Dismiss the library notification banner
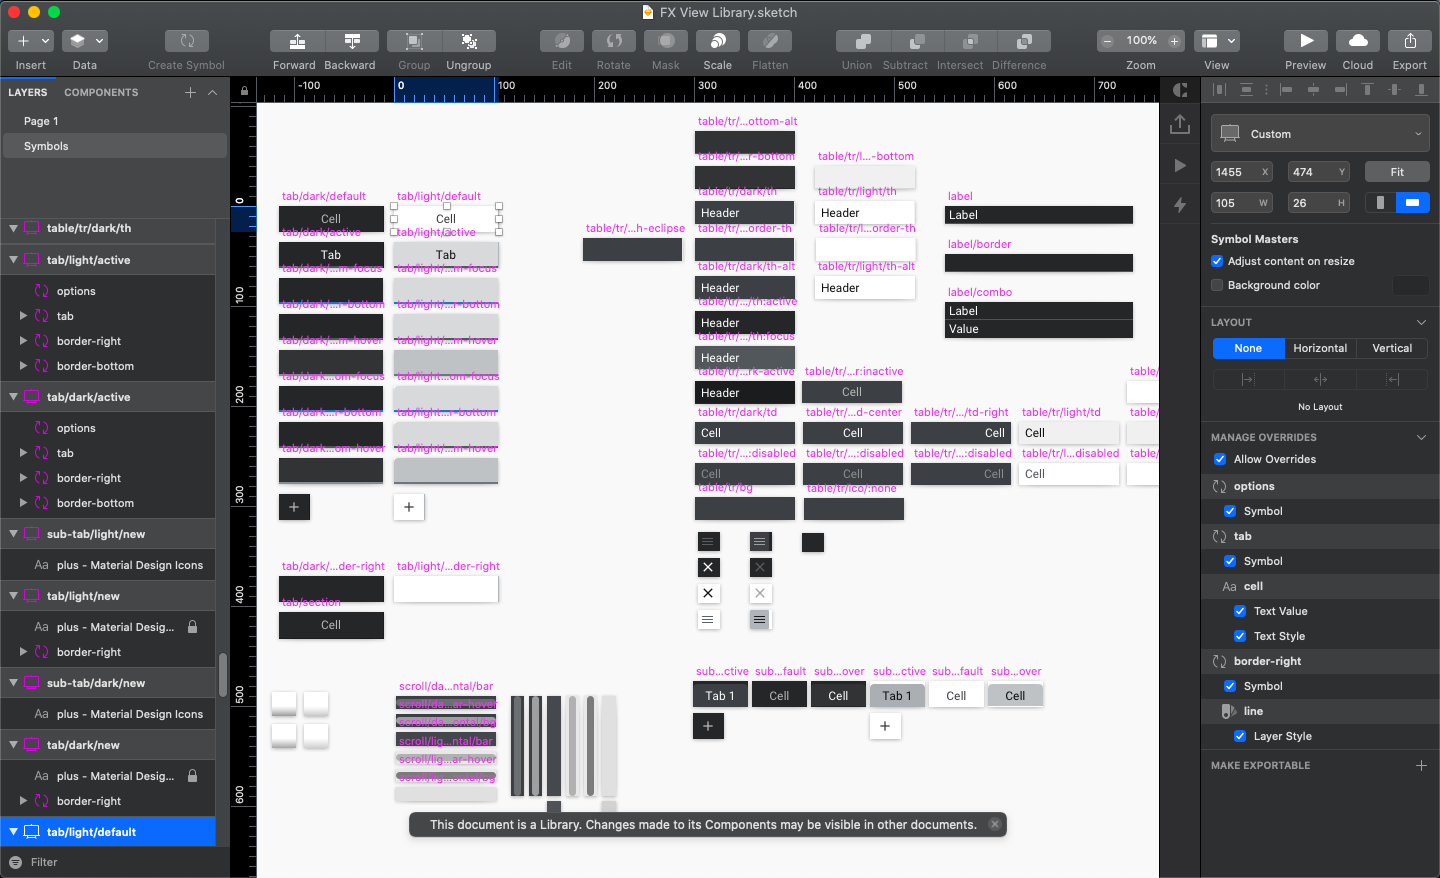Viewport: 1440px width, 878px height. [994, 825]
